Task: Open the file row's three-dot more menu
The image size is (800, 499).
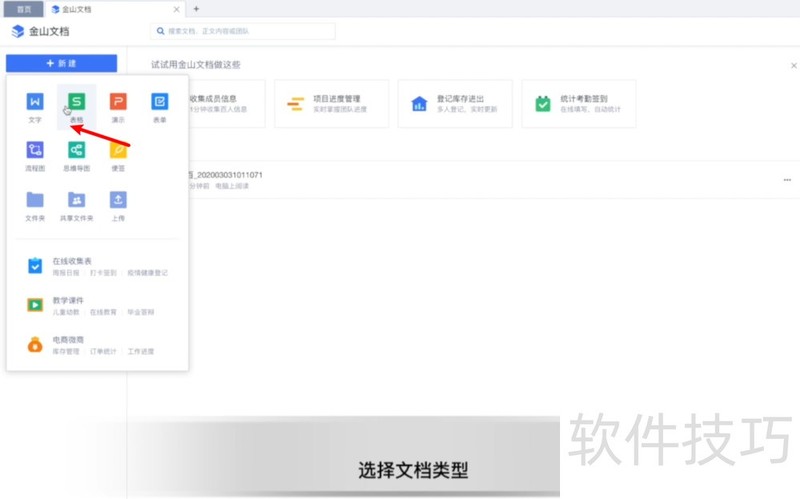Action: pos(787,180)
